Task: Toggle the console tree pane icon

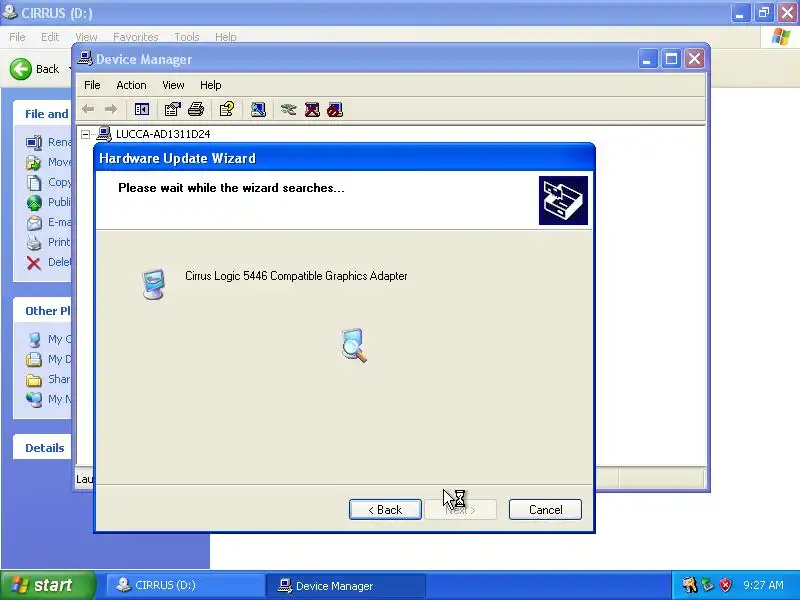Action: (x=141, y=109)
